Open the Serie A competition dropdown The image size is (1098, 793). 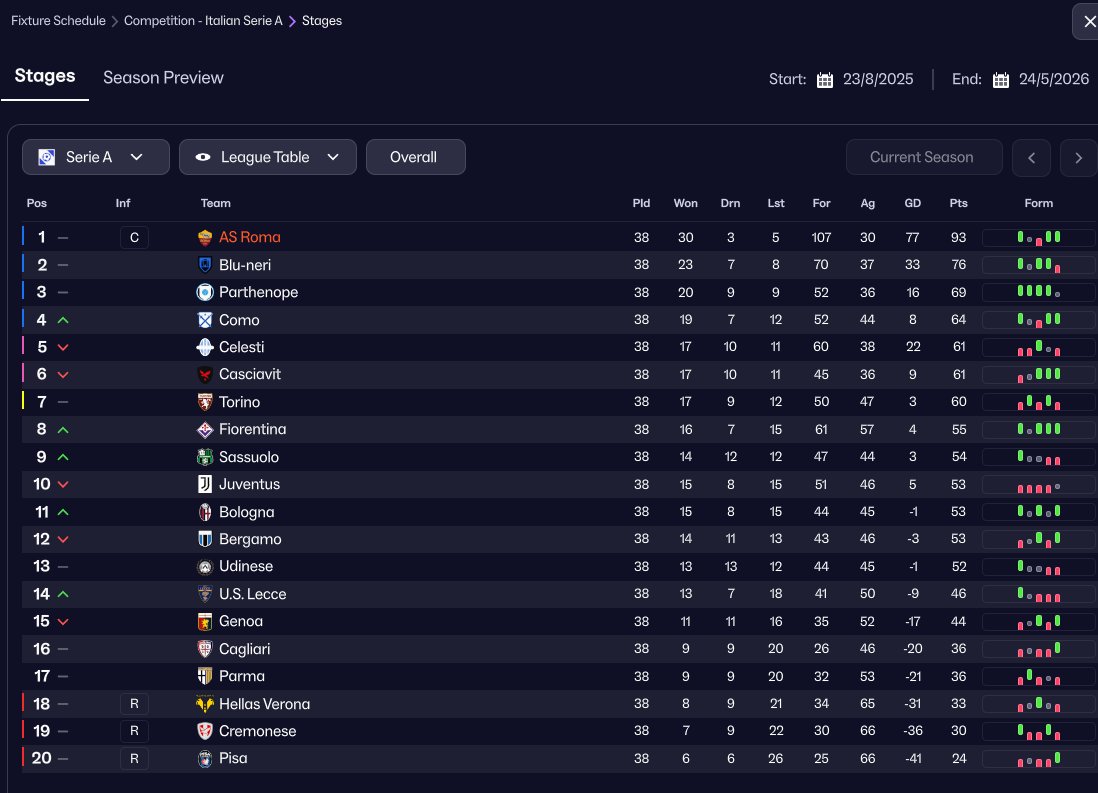coord(90,157)
